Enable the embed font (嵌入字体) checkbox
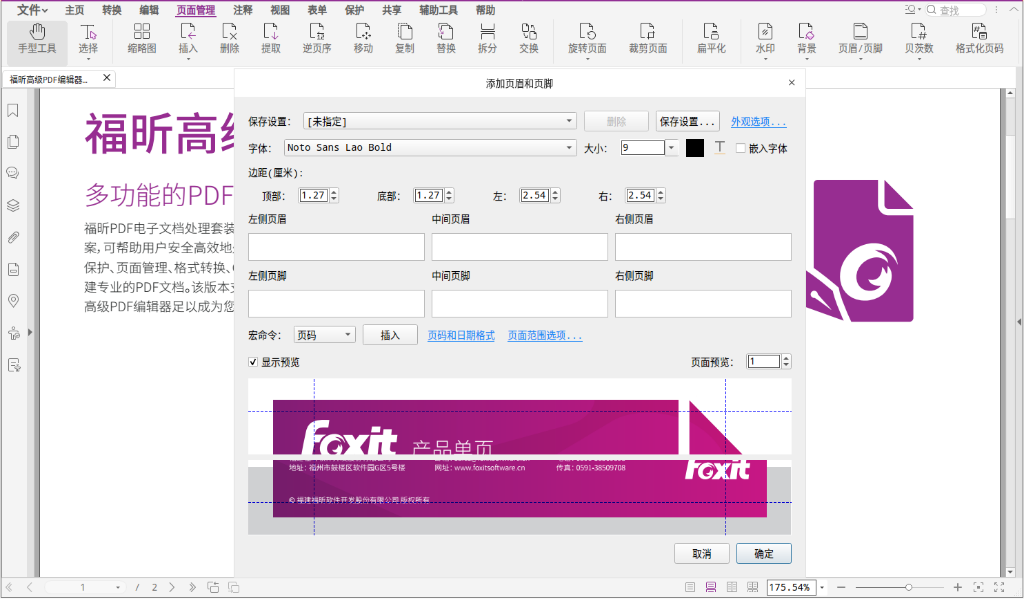The width and height of the screenshot is (1024, 599). tap(741, 148)
